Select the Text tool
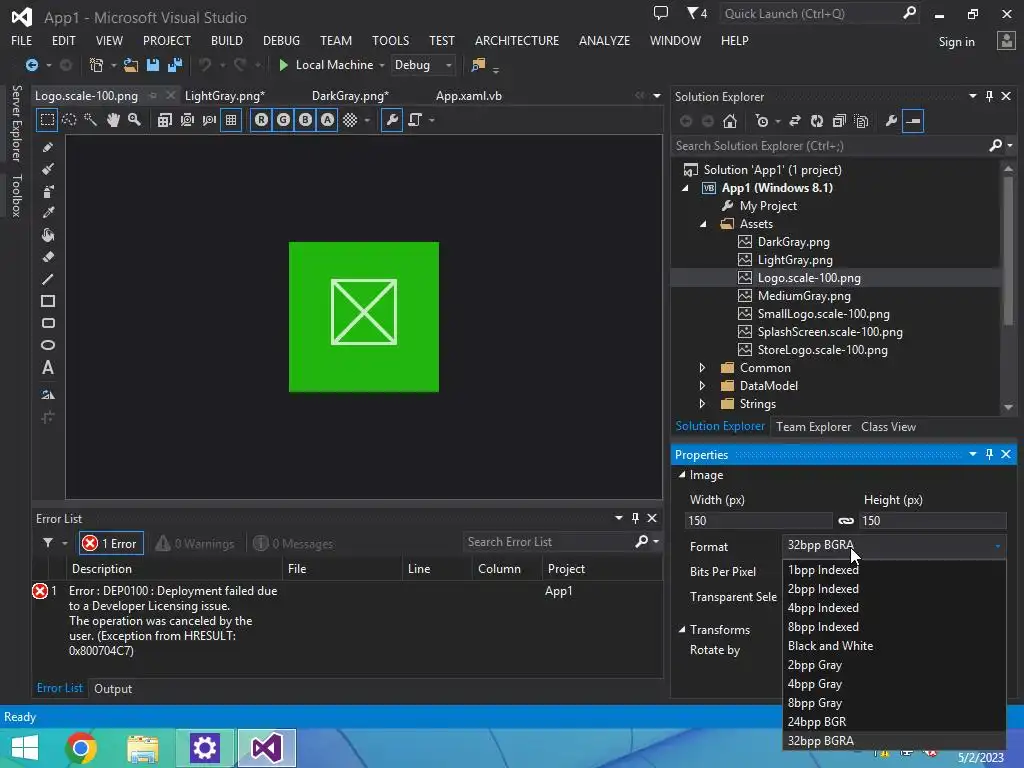The image size is (1024, 768). [48, 368]
